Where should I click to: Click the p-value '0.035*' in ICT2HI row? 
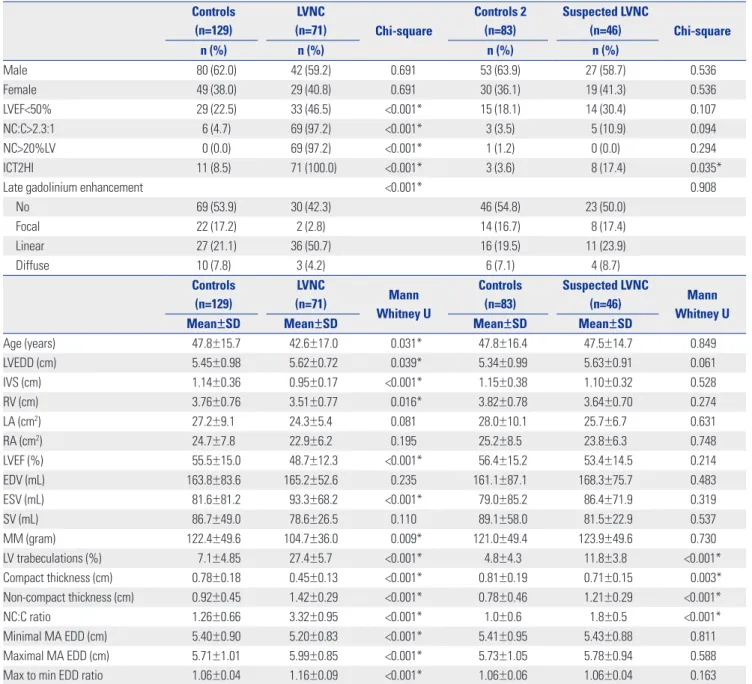[x=705, y=168]
